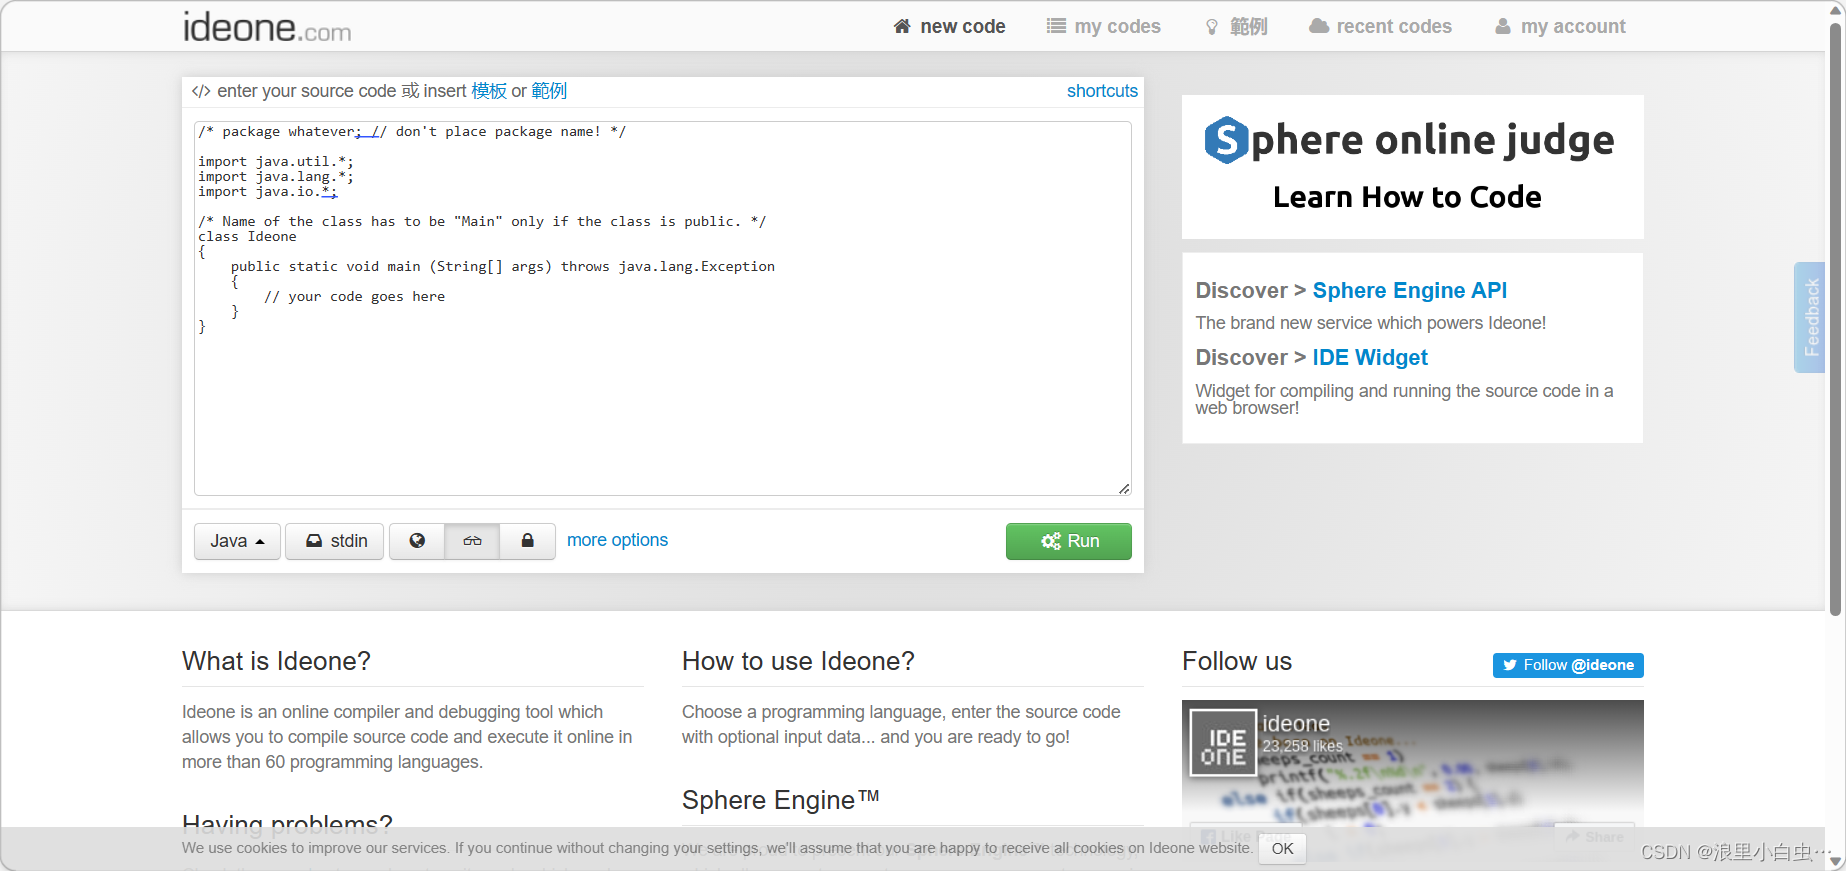
Task: Click the scrollbar down arrow
Action: pyautogui.click(x=1835, y=861)
